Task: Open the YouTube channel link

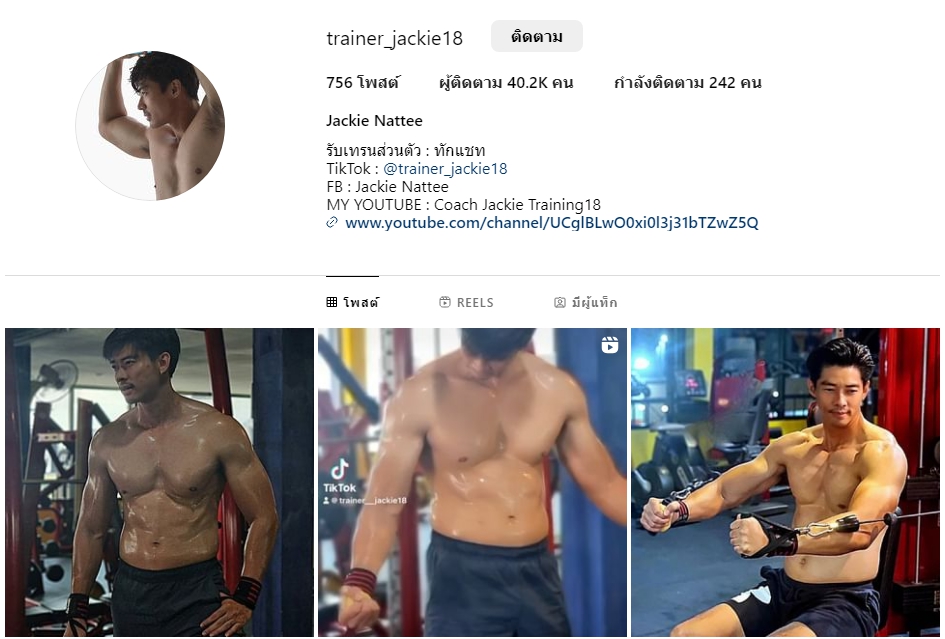Action: pos(551,223)
